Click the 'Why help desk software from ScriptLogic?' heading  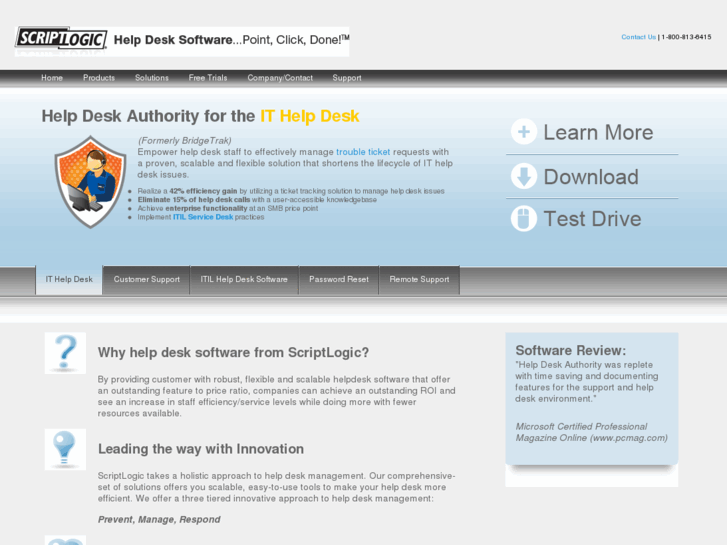[233, 353]
